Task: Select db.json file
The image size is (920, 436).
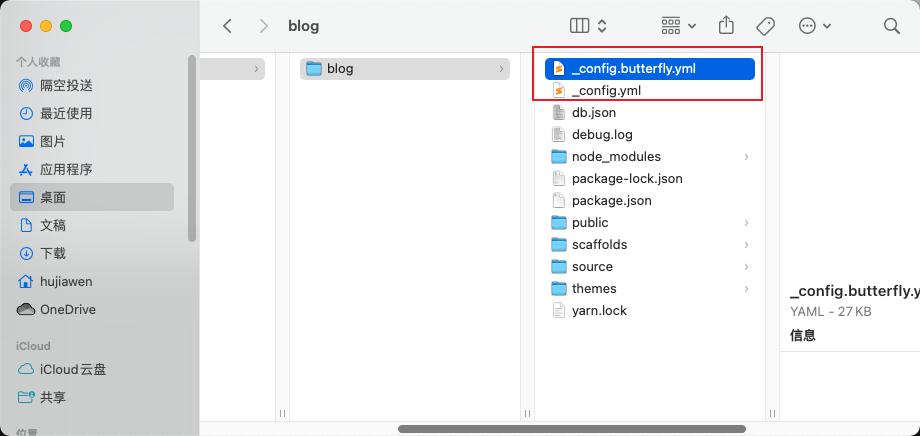Action: [650, 112]
